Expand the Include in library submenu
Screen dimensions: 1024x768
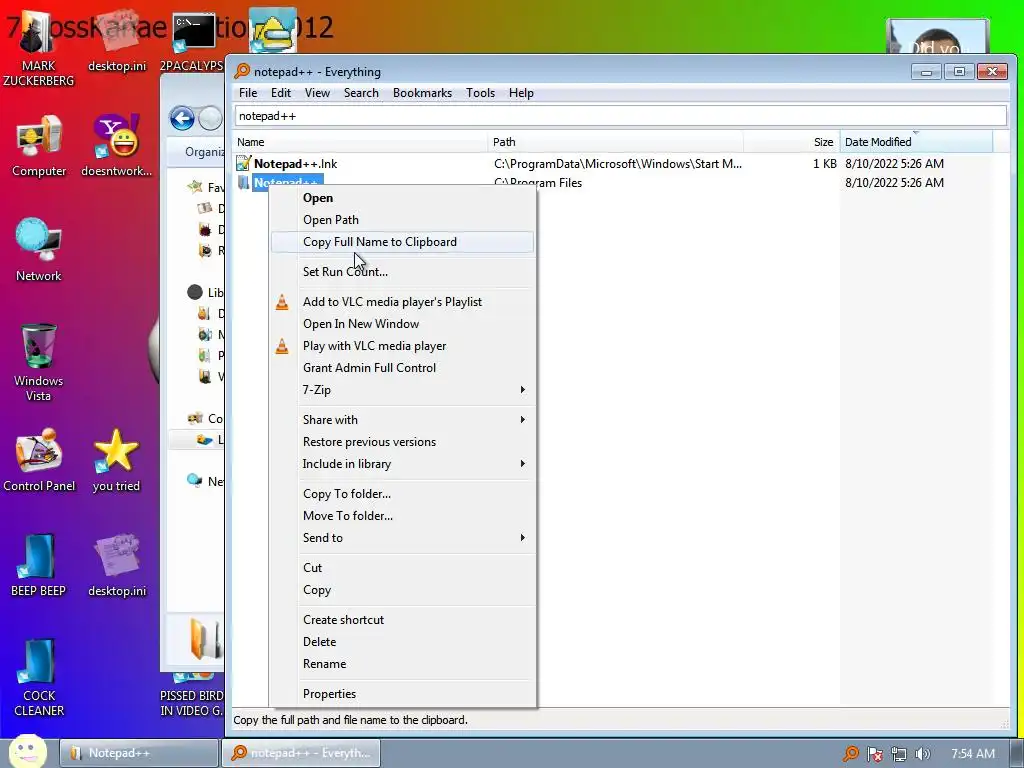click(414, 464)
